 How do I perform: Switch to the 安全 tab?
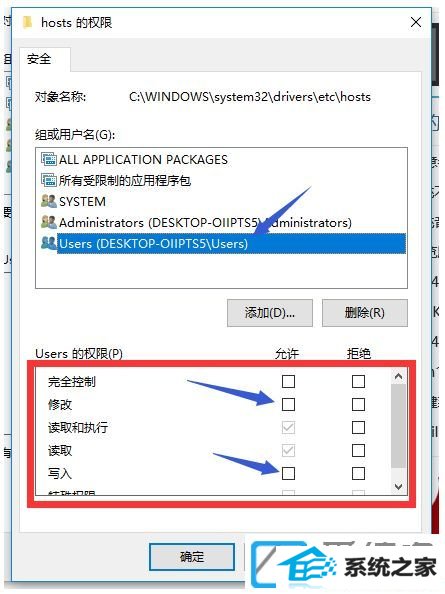[x=39, y=59]
